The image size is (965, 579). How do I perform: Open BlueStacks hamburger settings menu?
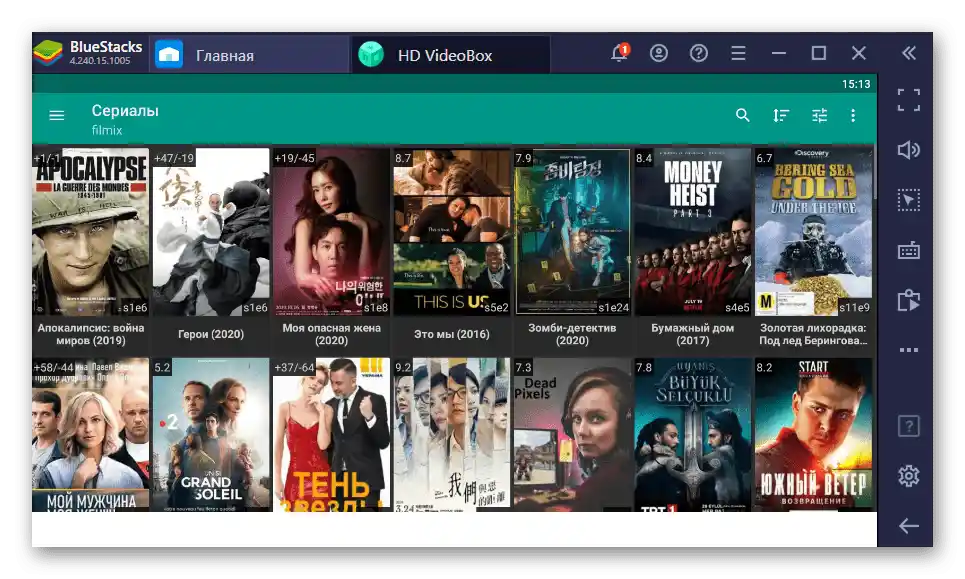click(739, 53)
